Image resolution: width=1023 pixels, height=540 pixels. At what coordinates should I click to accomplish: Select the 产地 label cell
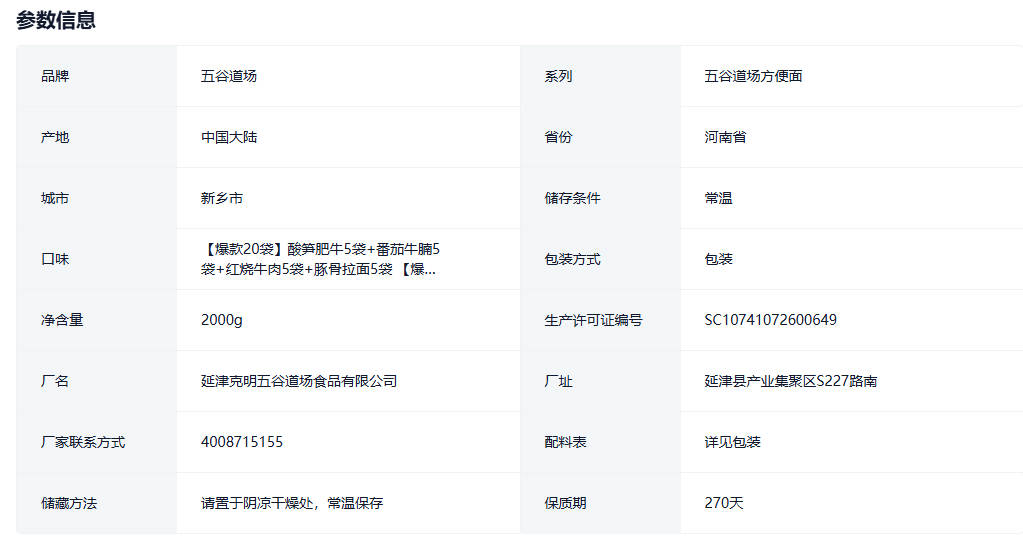click(97, 137)
